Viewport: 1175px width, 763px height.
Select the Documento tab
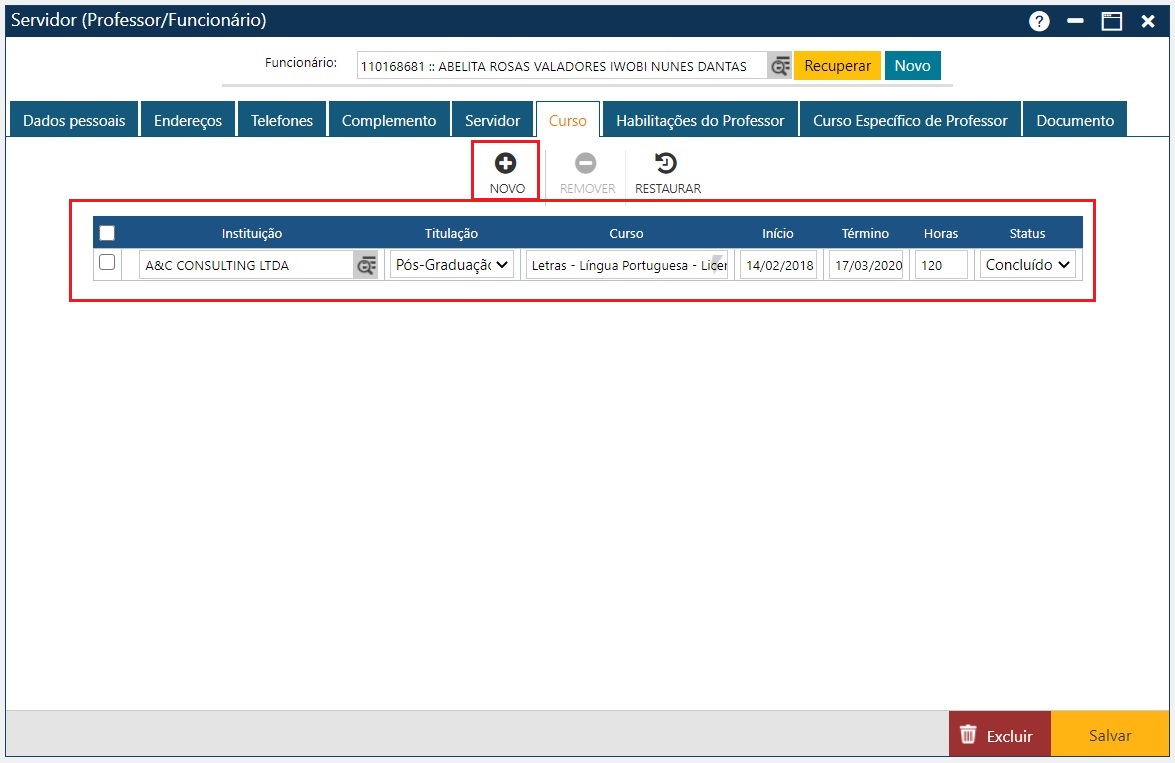pyautogui.click(x=1074, y=120)
